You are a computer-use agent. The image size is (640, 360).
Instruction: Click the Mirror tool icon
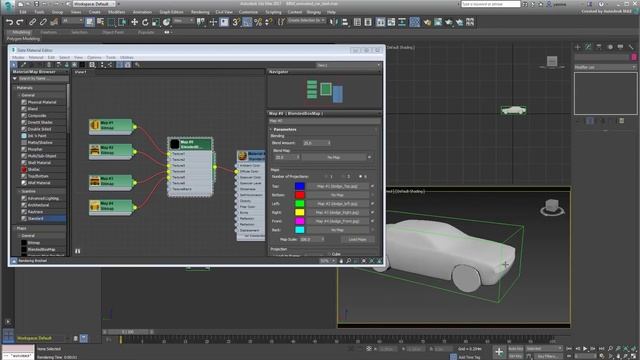pos(334,22)
